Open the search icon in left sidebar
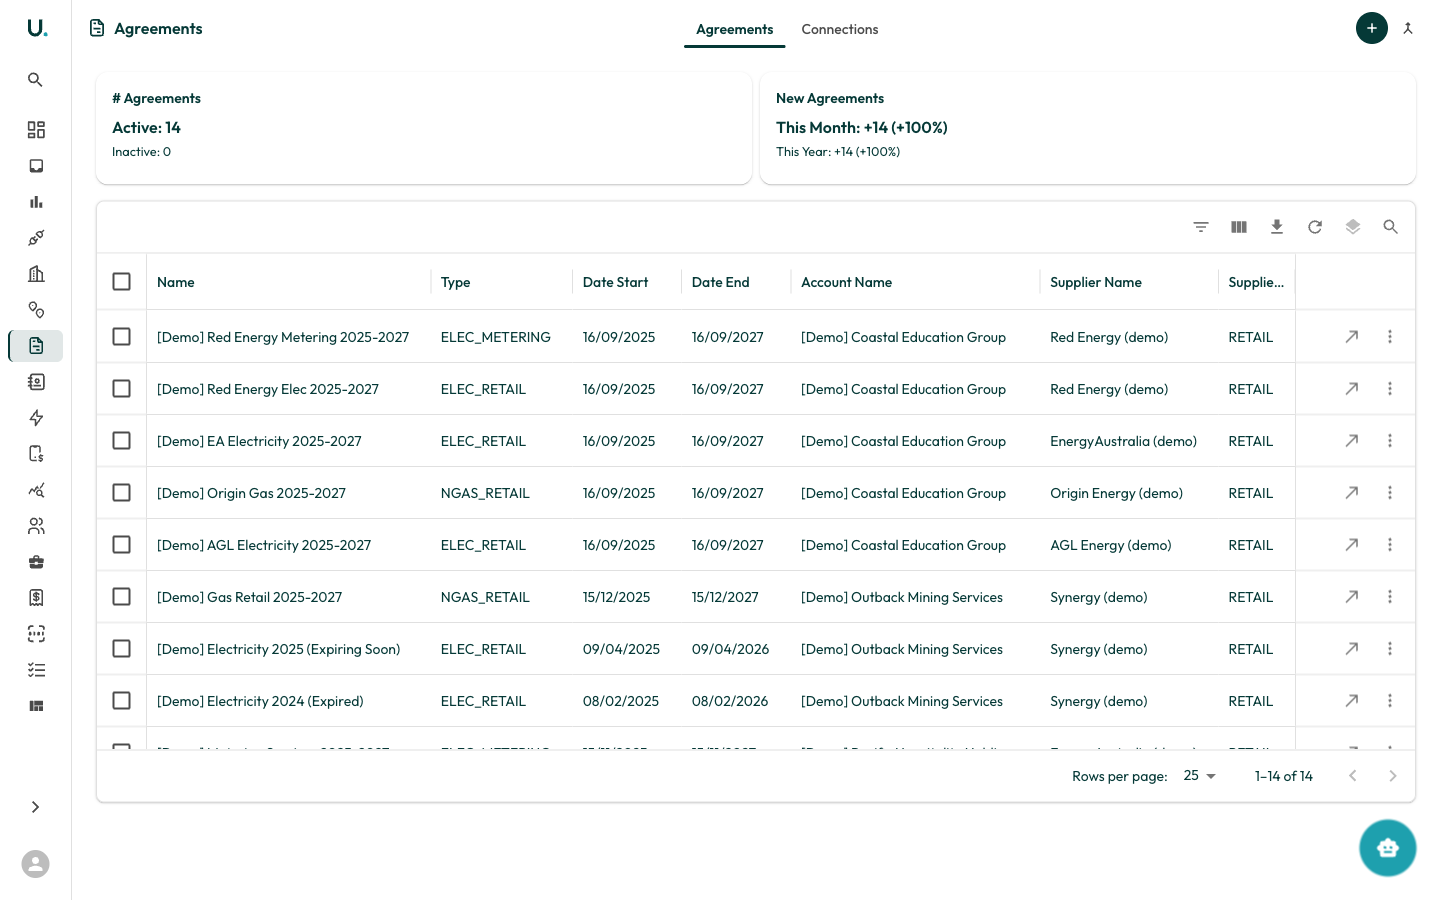Image resolution: width=1440 pixels, height=900 pixels. coord(36,80)
